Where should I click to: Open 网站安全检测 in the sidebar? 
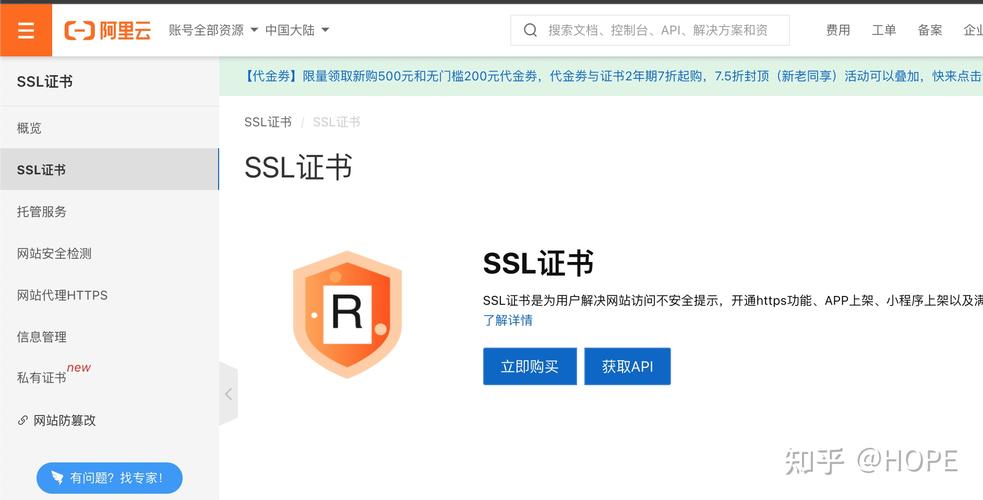click(109, 253)
